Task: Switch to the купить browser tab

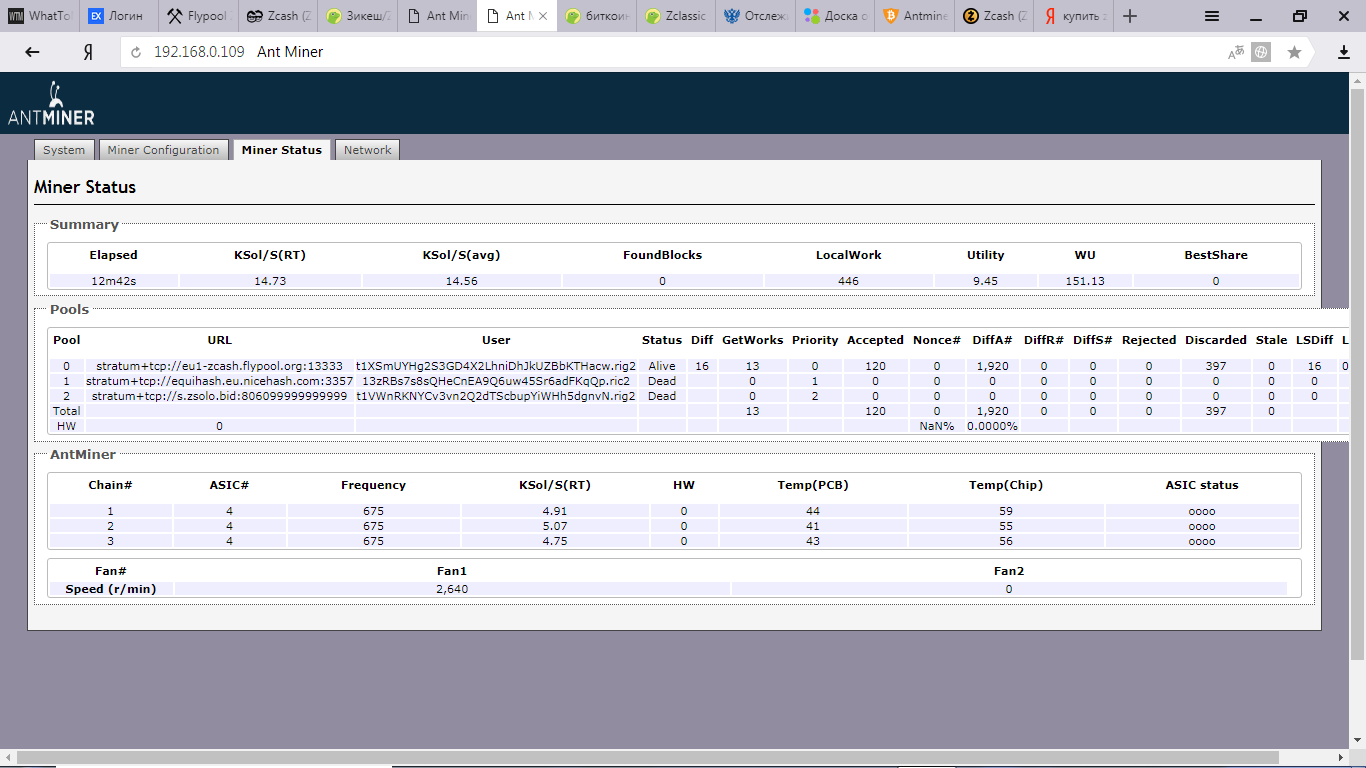Action: 1075,16
